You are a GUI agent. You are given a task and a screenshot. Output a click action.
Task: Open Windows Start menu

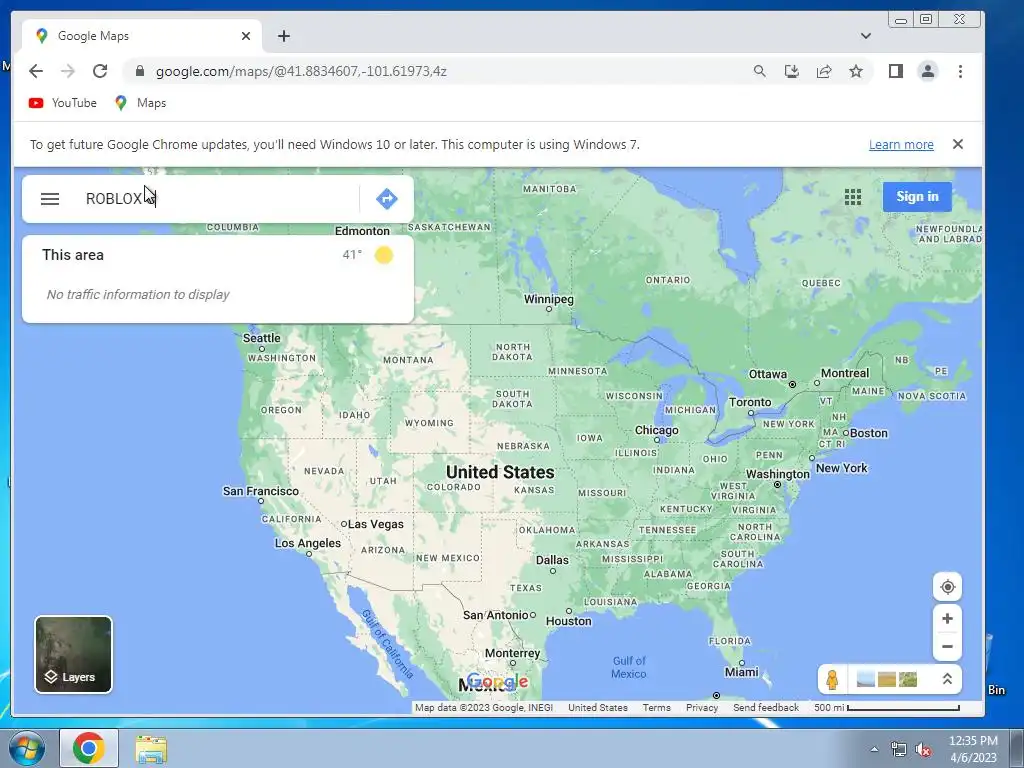click(26, 748)
